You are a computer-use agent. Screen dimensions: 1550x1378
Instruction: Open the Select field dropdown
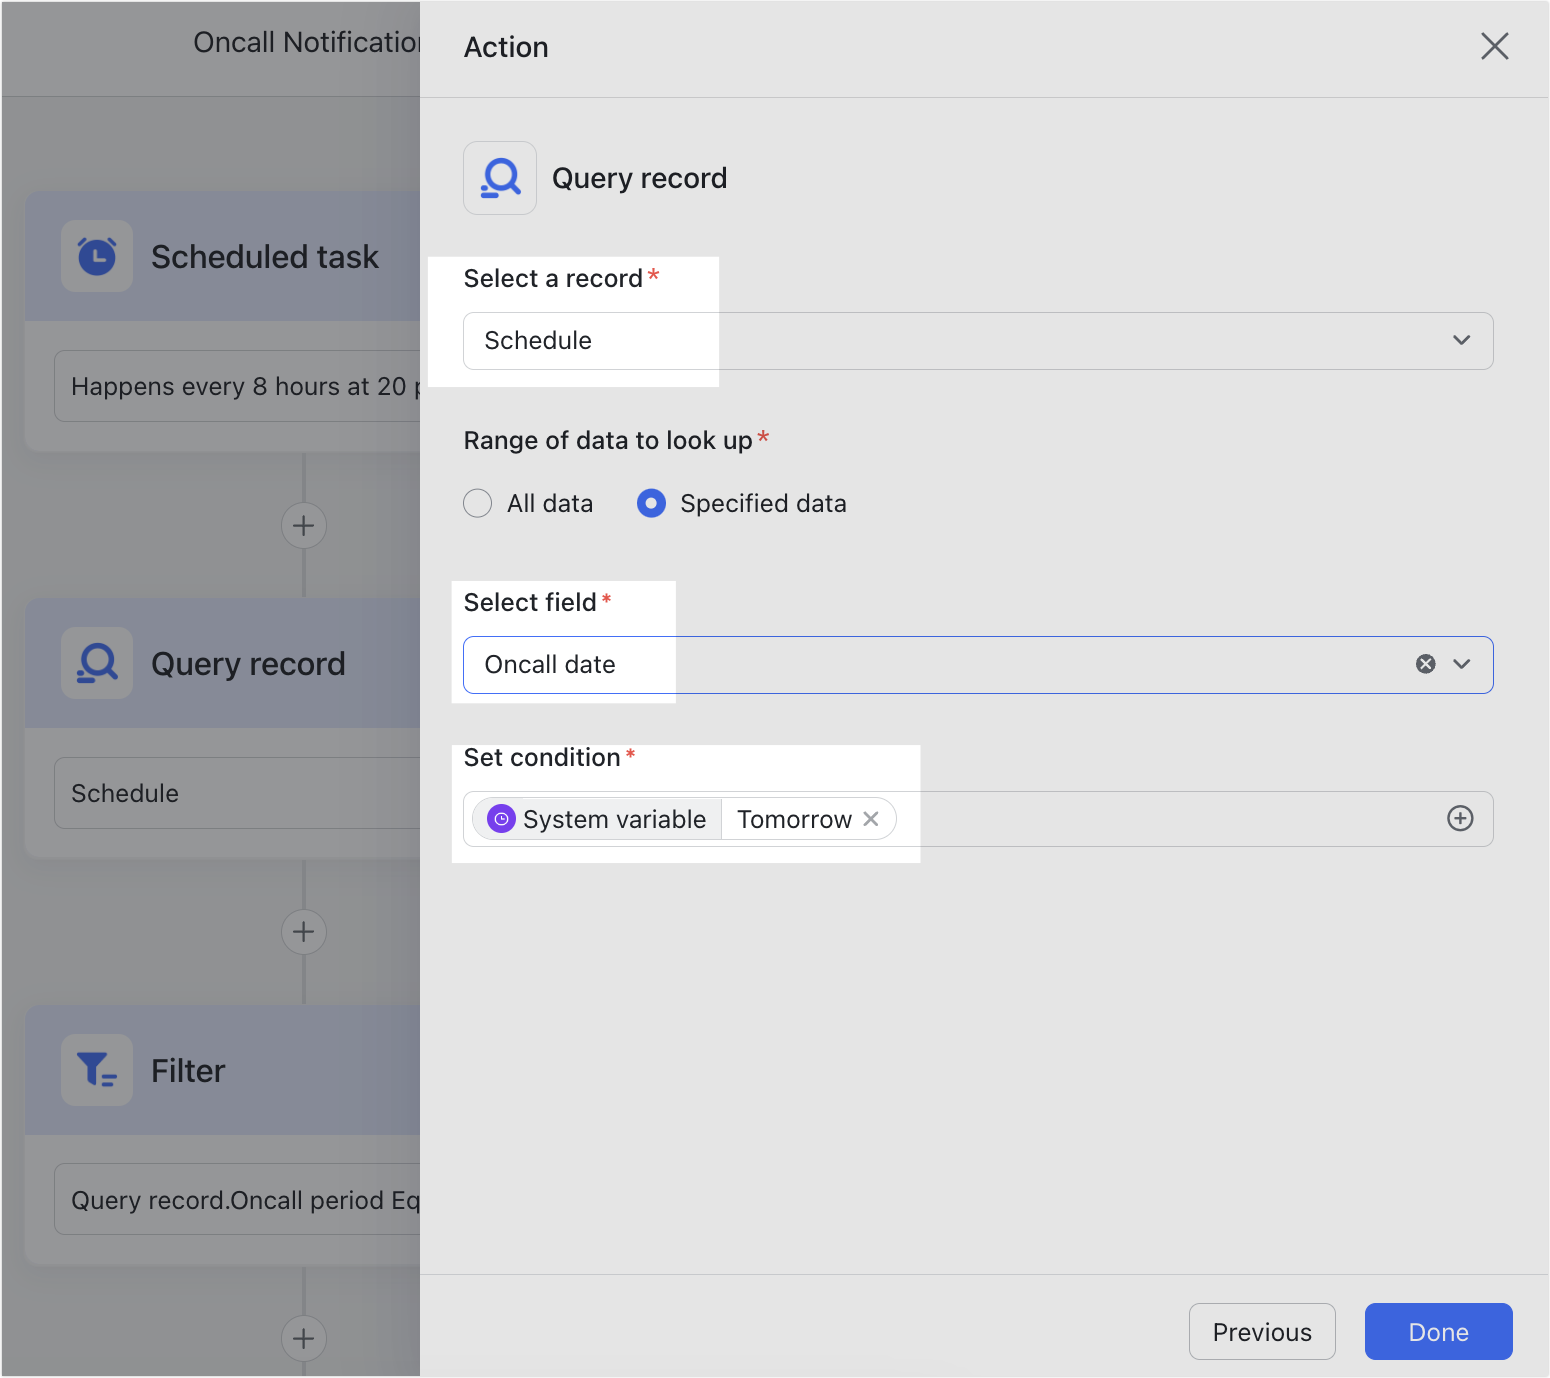coord(1461,664)
